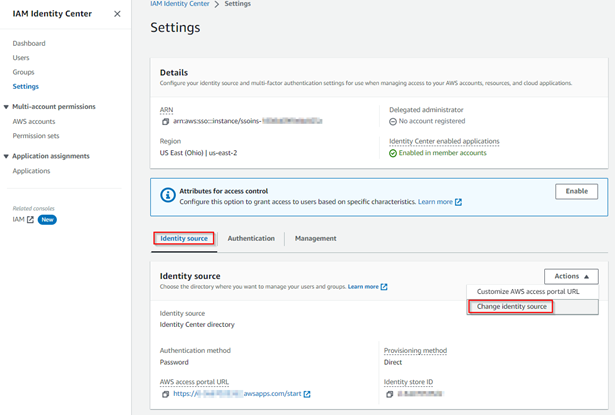Open the Actions dropdown
This screenshot has width=615, height=415.
point(571,276)
